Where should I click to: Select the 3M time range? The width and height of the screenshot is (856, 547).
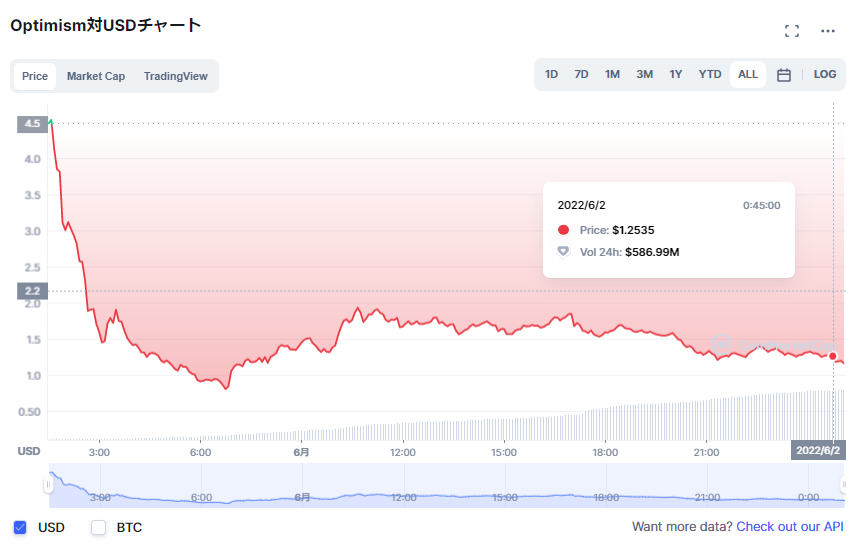645,74
